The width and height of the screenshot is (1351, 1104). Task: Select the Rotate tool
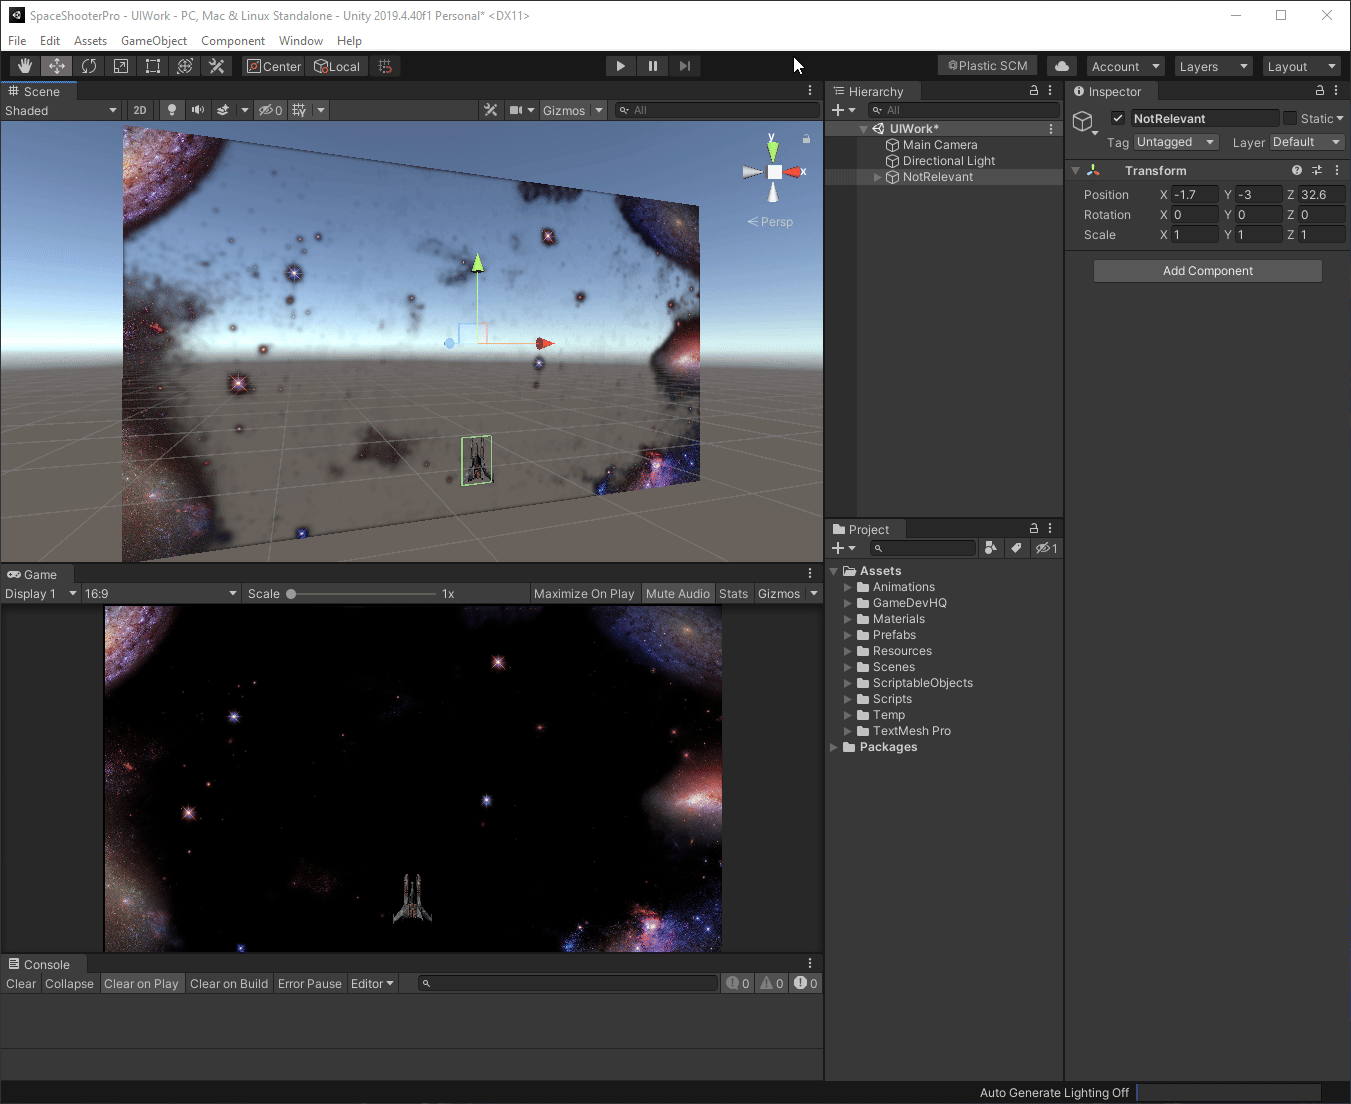click(89, 66)
